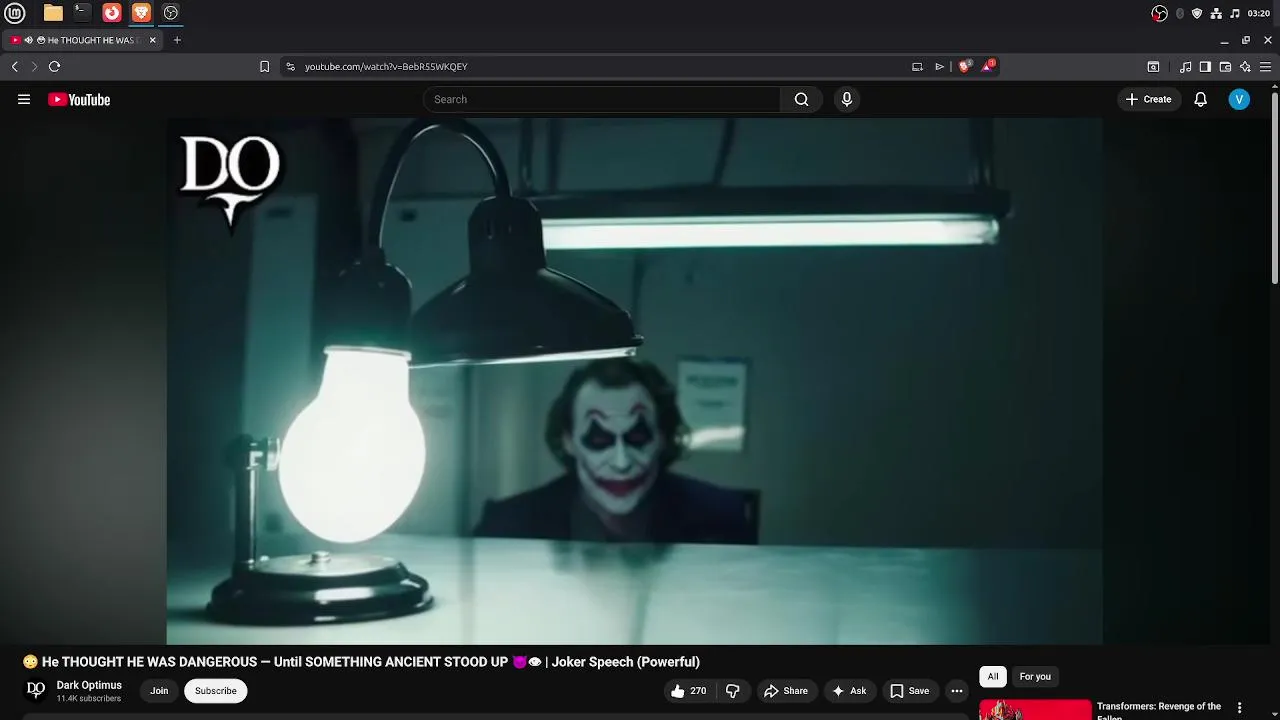Click the video title text
The height and width of the screenshot is (720, 1280).
[x=361, y=662]
